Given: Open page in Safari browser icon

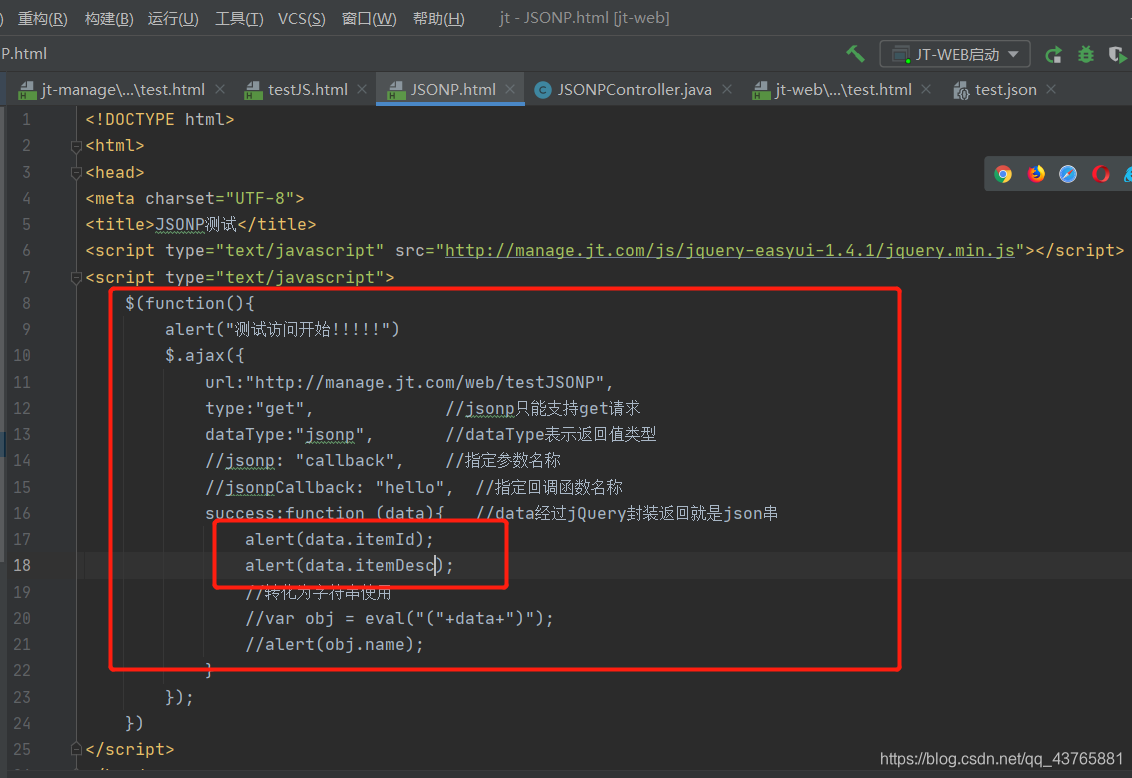Looking at the screenshot, I should point(1068,174).
